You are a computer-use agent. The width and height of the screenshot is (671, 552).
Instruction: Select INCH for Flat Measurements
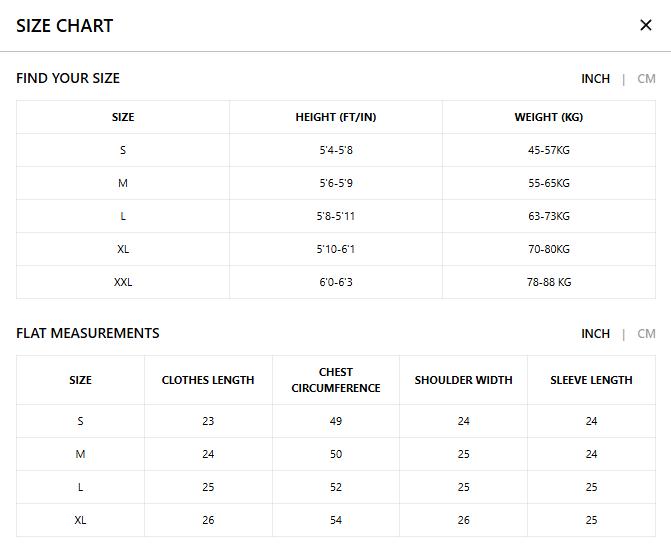595,334
